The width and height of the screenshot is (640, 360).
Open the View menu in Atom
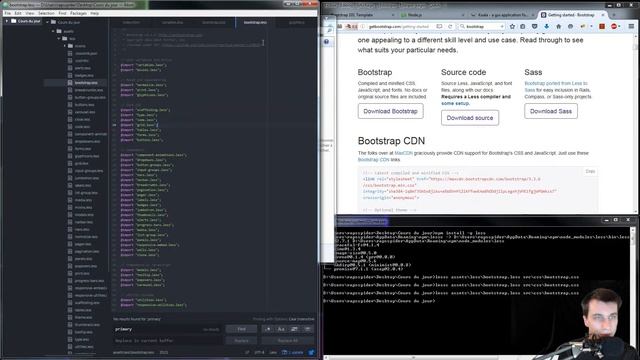(x=30, y=13)
